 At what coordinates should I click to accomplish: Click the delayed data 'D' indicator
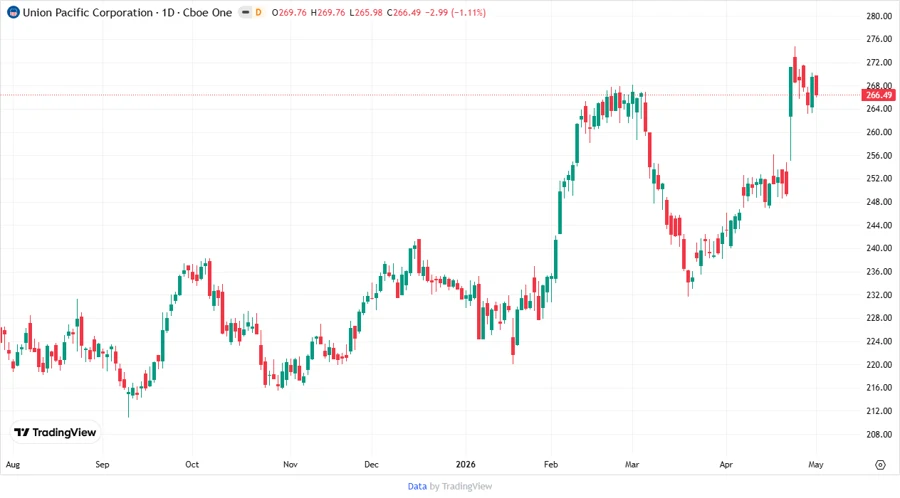pos(258,12)
